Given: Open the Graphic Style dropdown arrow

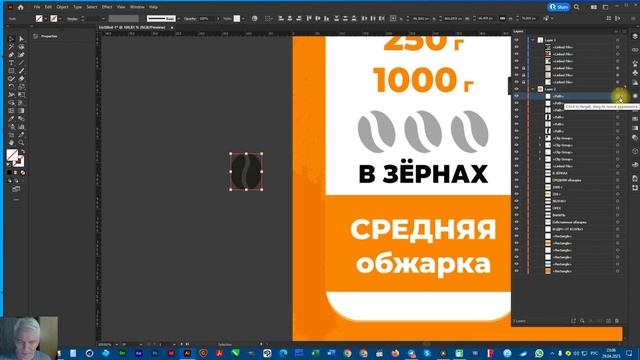Looking at the screenshot, I should [243, 18].
